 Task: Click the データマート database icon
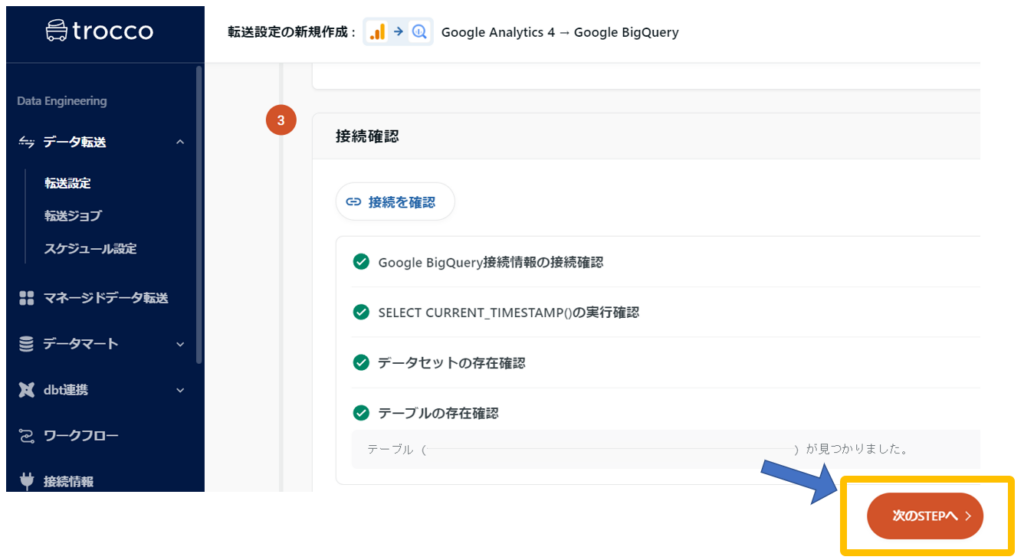pos(27,344)
